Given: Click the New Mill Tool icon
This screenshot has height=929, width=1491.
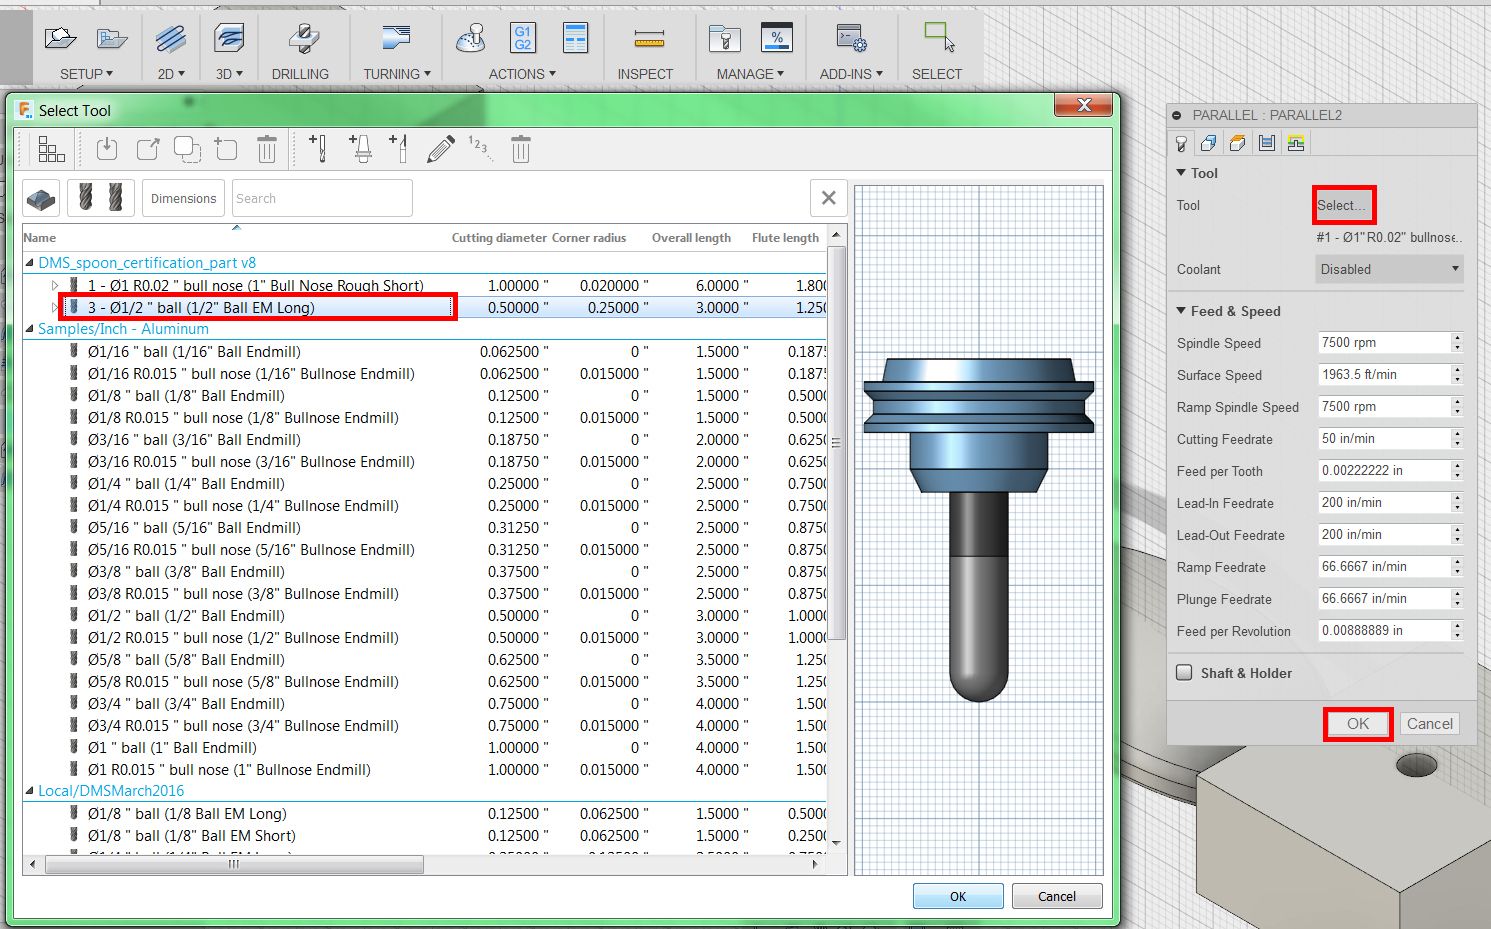Looking at the screenshot, I should 318,149.
